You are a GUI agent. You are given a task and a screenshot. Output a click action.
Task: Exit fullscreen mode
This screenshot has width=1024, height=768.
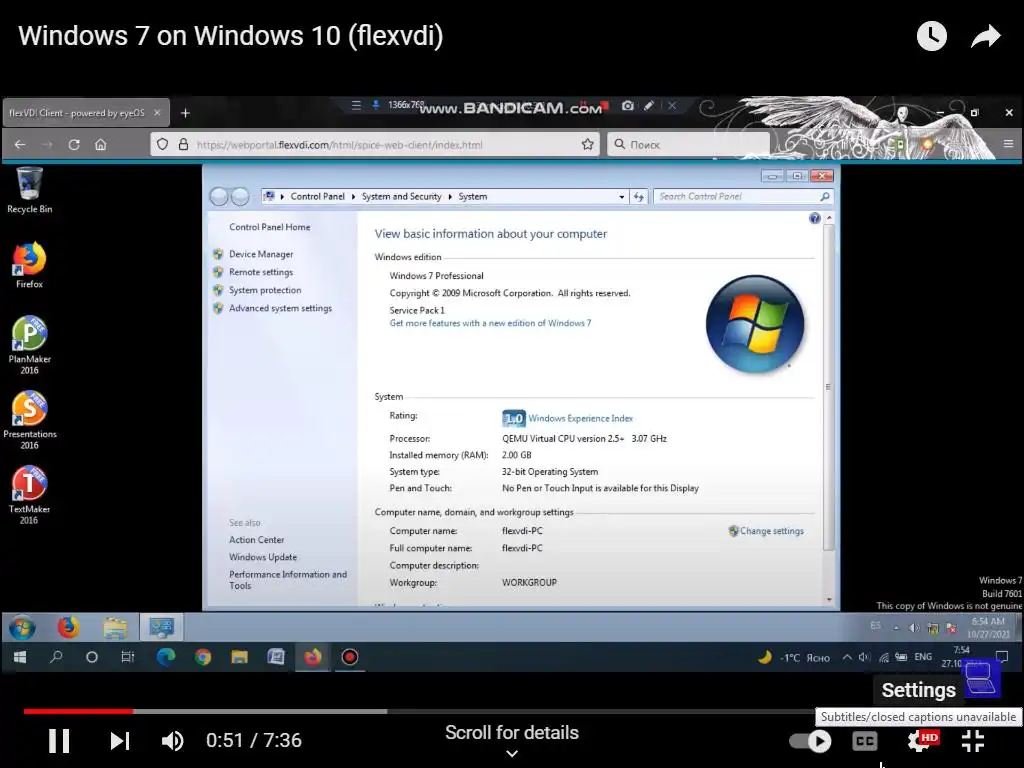[973, 741]
